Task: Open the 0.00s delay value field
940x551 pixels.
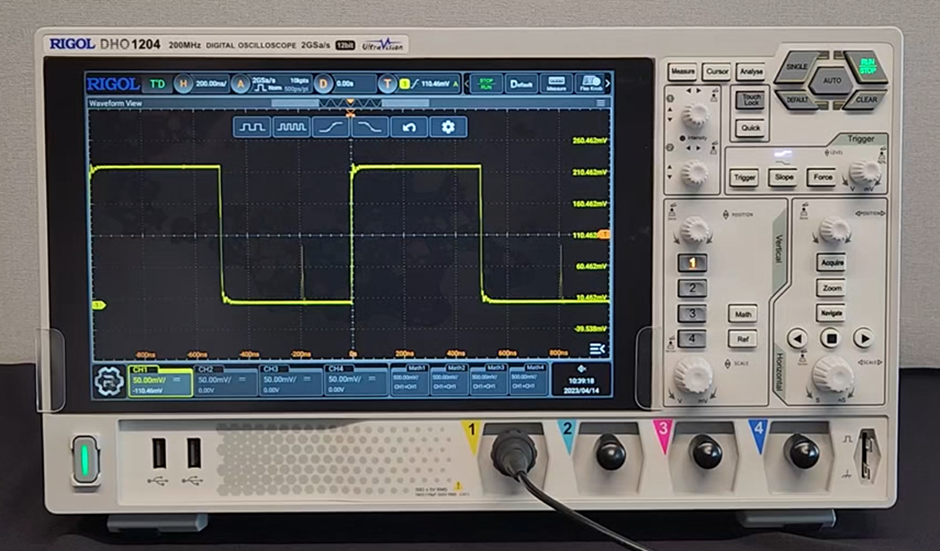Action: 345,84
